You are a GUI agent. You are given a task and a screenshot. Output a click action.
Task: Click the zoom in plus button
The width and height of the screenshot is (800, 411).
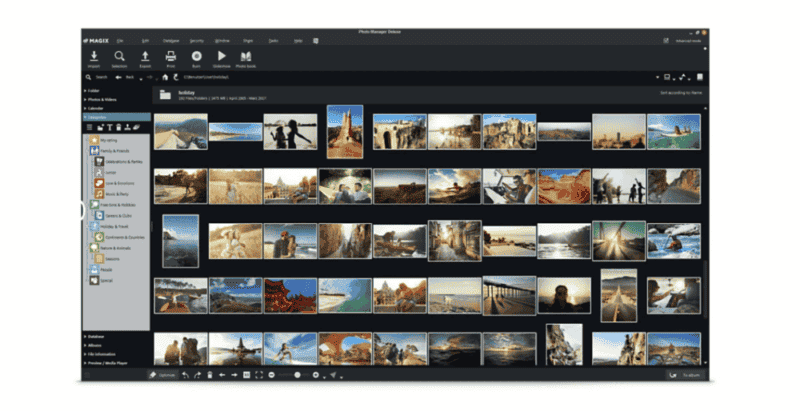point(316,375)
